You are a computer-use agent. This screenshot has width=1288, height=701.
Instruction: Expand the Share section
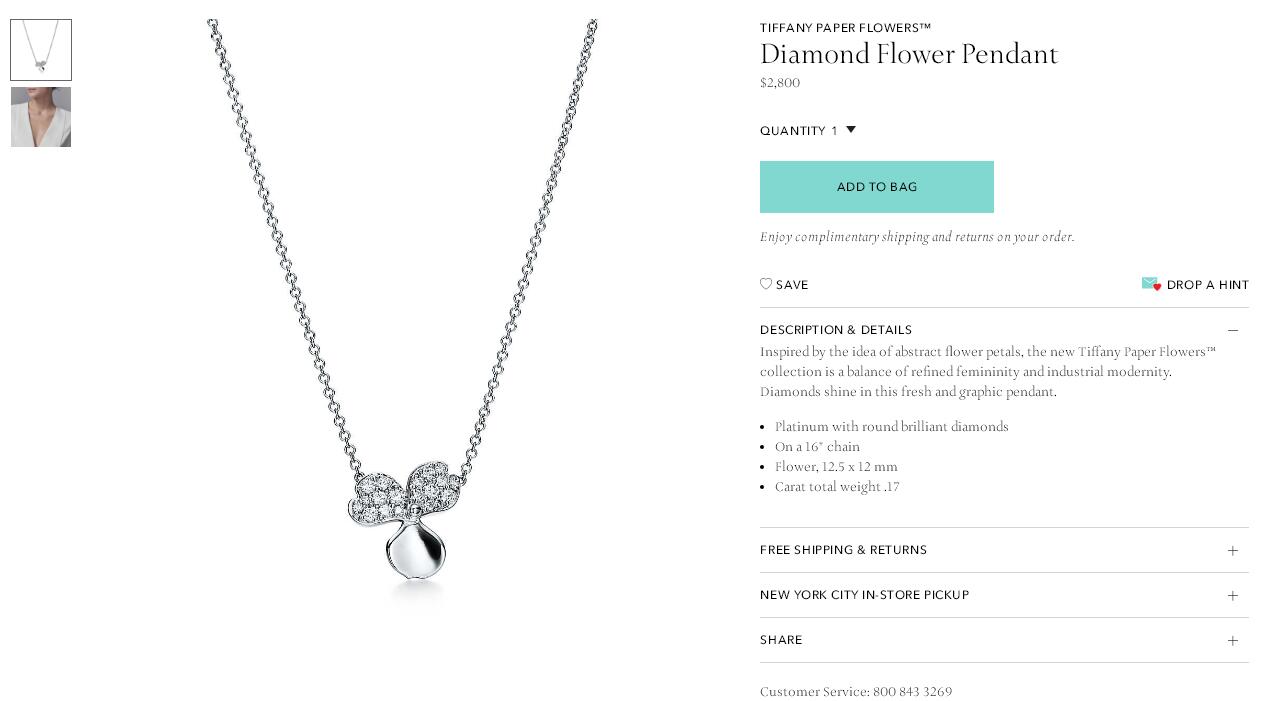coord(1004,640)
